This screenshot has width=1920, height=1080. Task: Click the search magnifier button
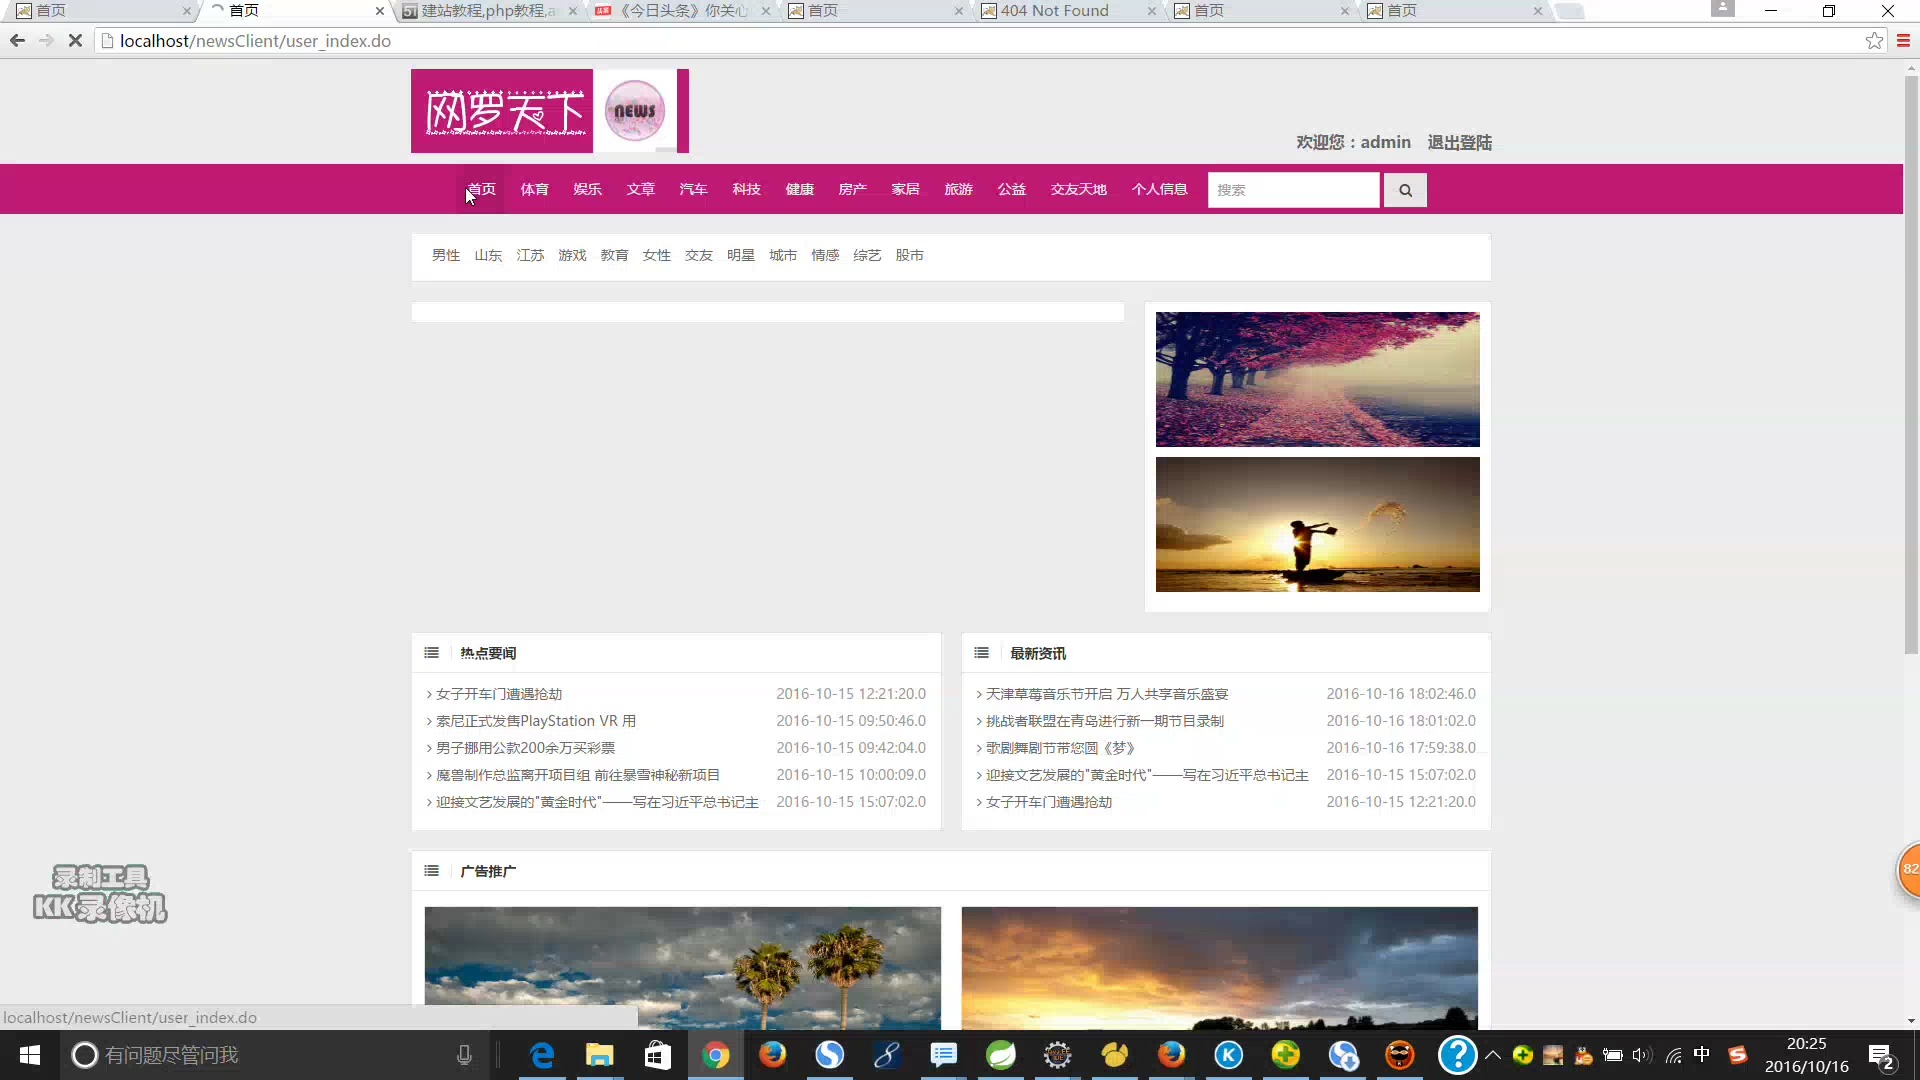tap(1405, 190)
